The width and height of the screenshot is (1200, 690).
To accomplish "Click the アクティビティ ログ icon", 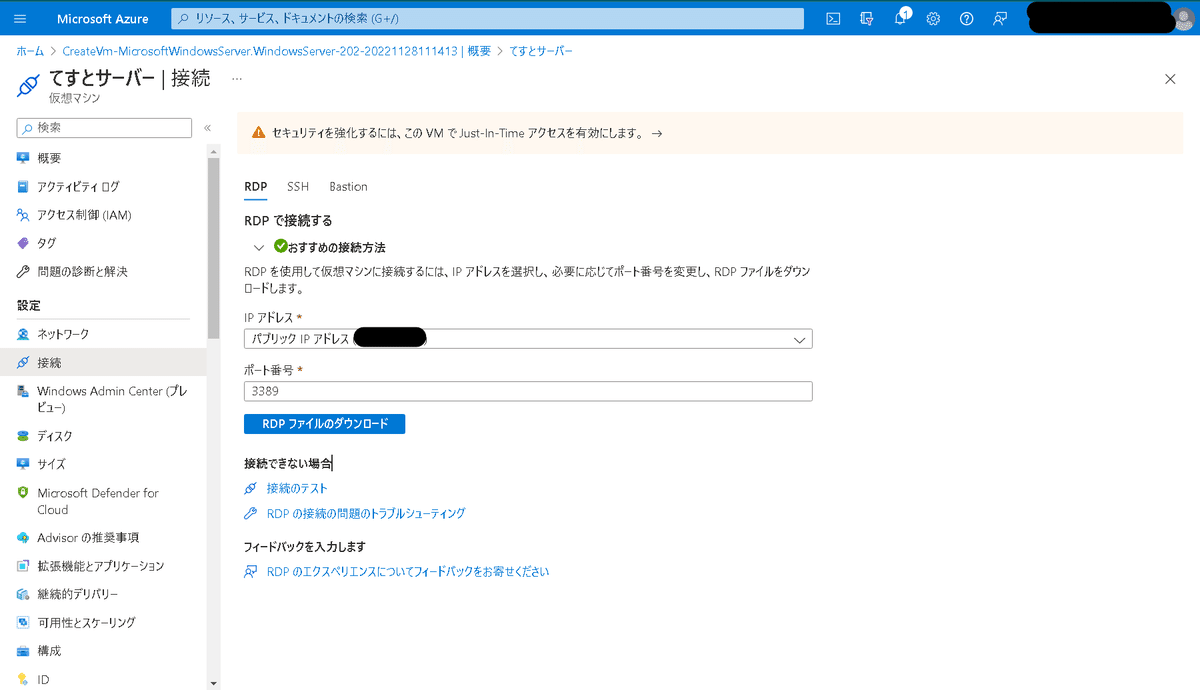I will pos(23,186).
